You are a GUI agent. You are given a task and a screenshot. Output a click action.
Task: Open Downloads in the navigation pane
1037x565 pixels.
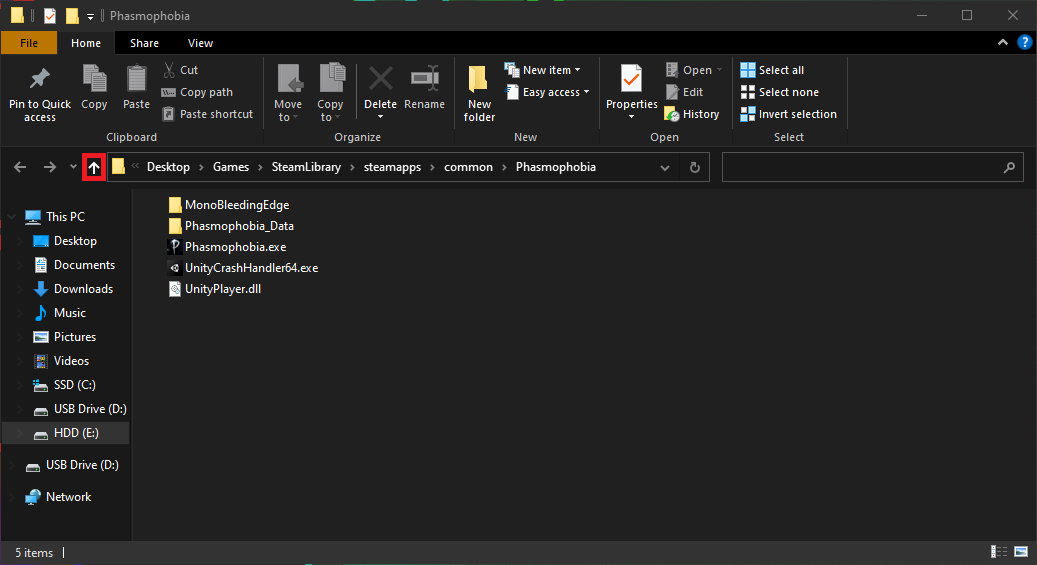[73, 288]
